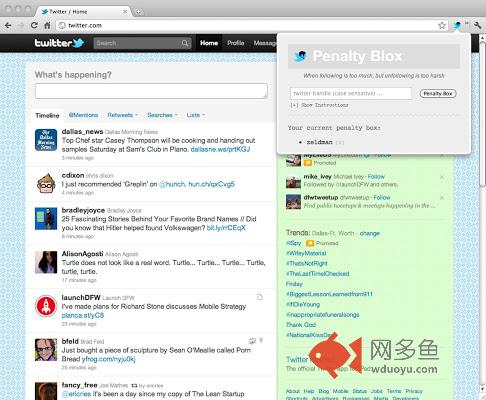
Task: Click the launchDFW rocket avatar
Action: pyautogui.click(x=46, y=306)
